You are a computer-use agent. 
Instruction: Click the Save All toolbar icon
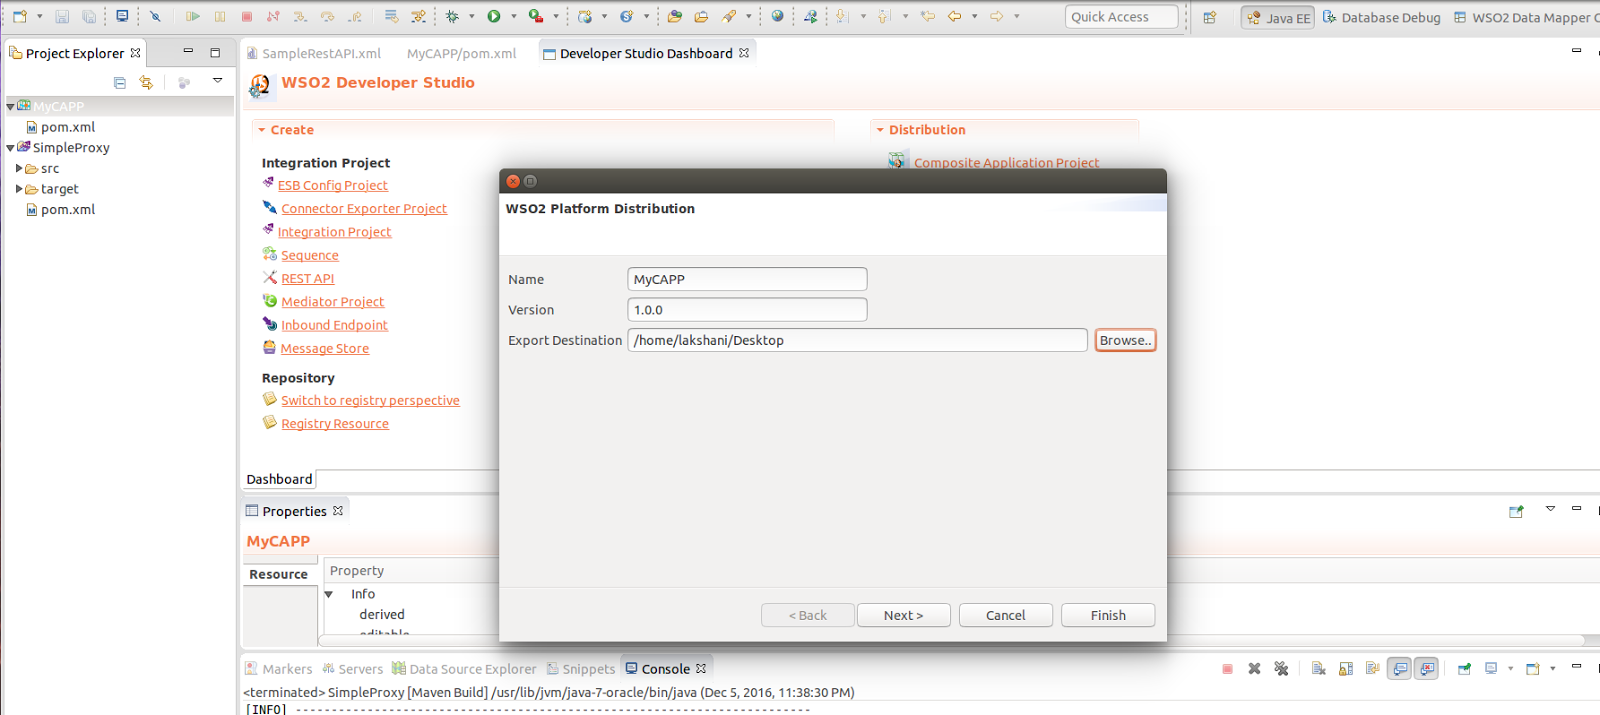pos(89,16)
